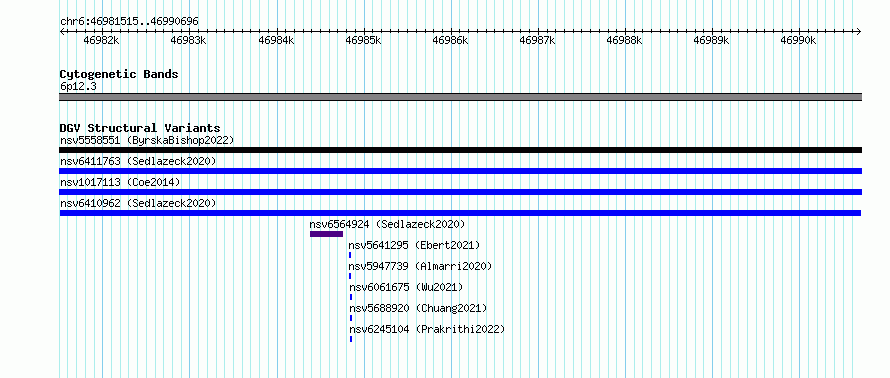Open the nsv6410962 (Sedlazeck2020) label
This screenshot has height=378, width=890.
pyautogui.click(x=138, y=203)
